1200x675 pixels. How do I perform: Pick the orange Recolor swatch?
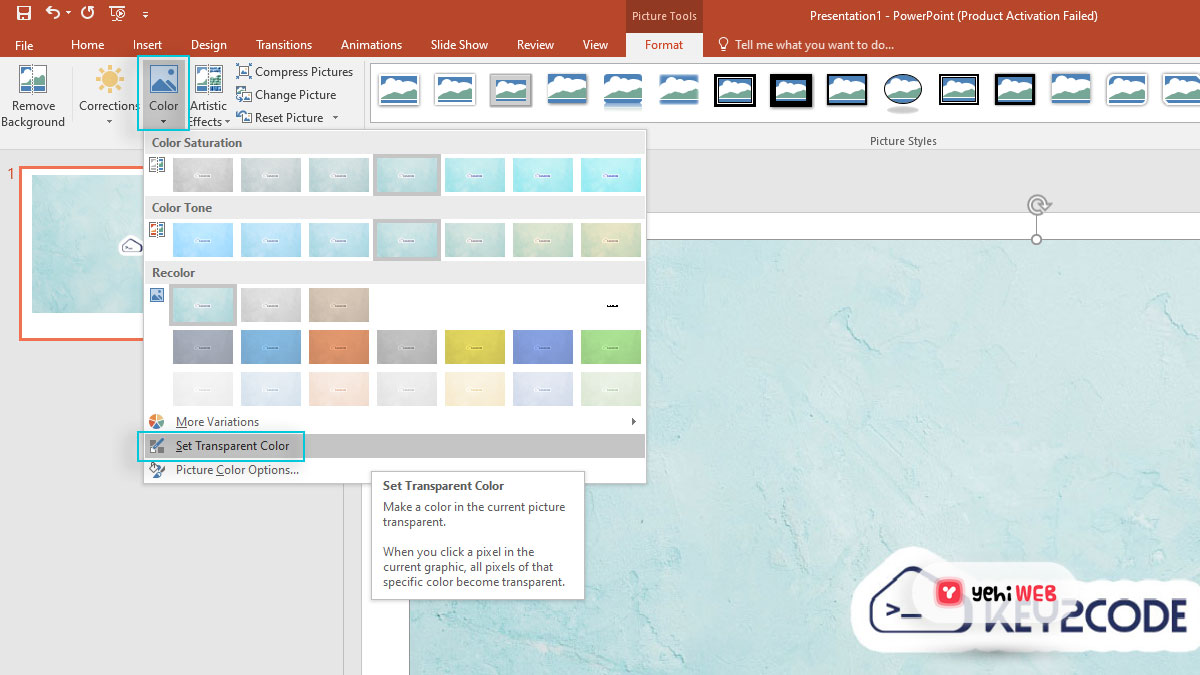(x=338, y=346)
